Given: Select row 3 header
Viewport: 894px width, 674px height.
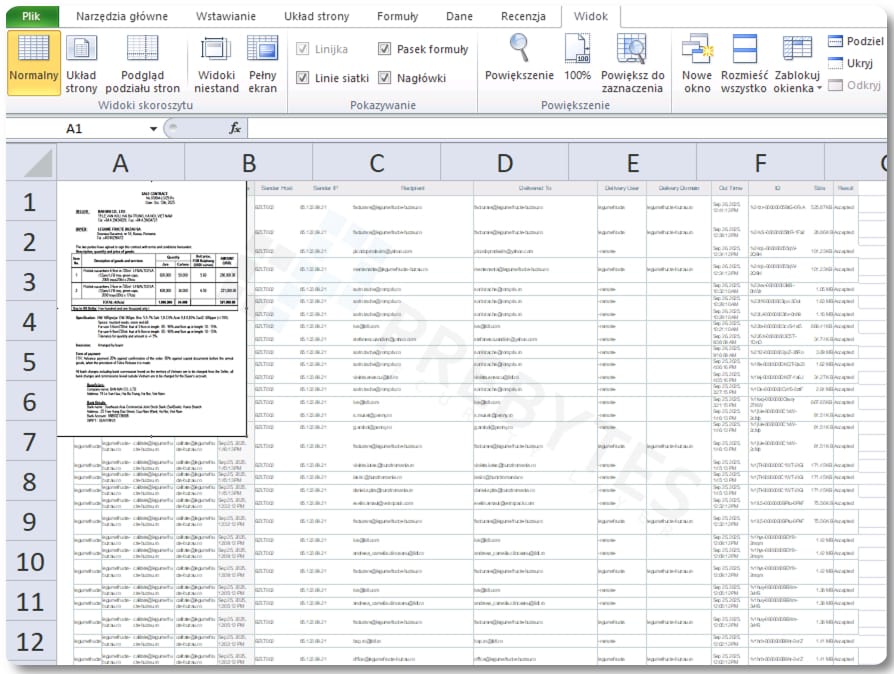Looking at the screenshot, I should pyautogui.click(x=30, y=282).
